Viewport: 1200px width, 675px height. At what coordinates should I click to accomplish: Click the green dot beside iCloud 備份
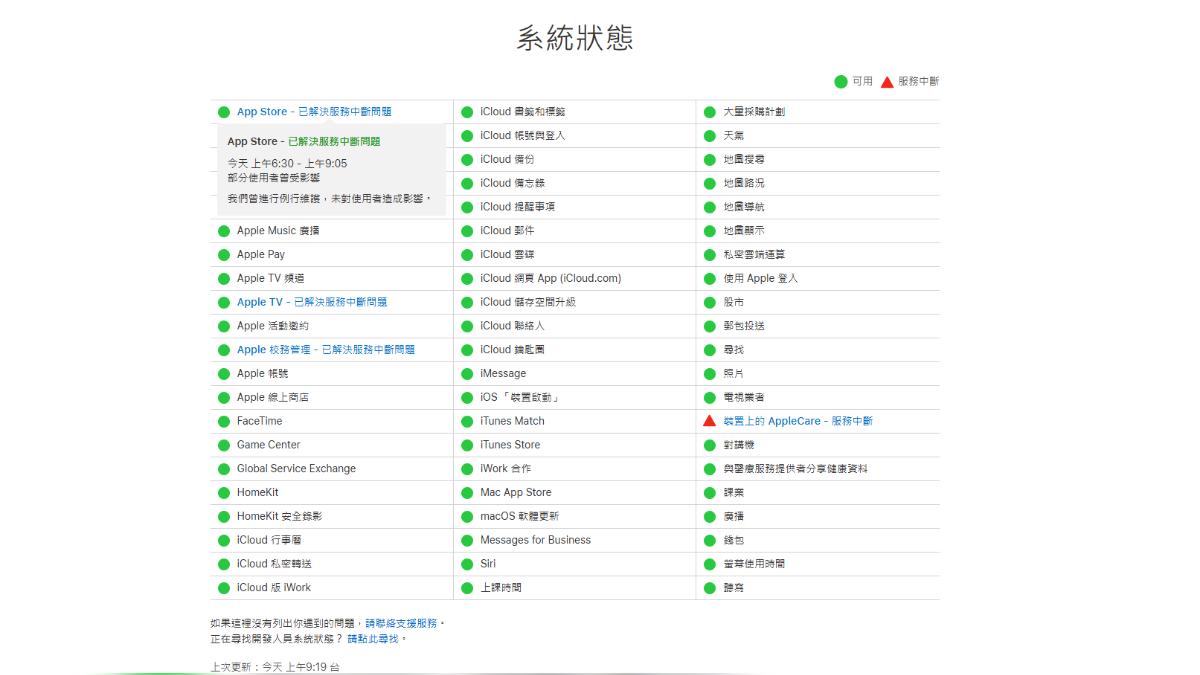click(x=467, y=160)
